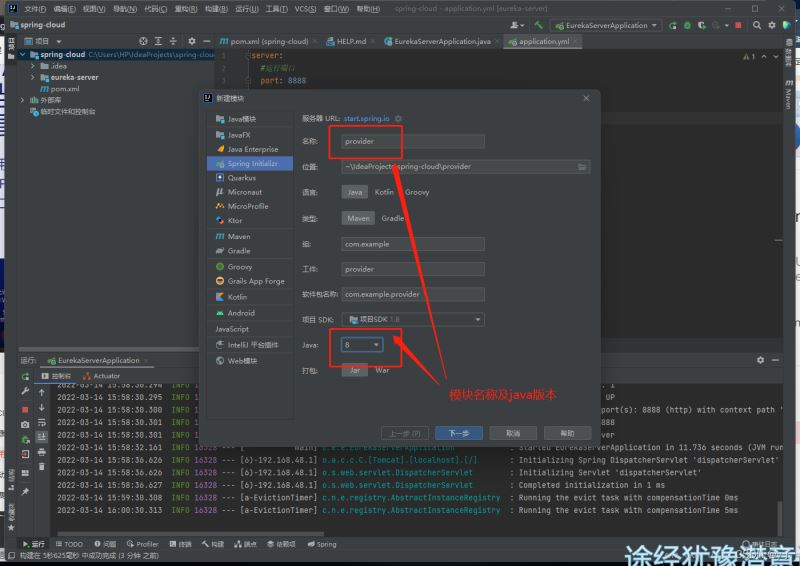Rerun EurekaServerApplication in Run panel
Screen dimensions: 800x566
26,377
